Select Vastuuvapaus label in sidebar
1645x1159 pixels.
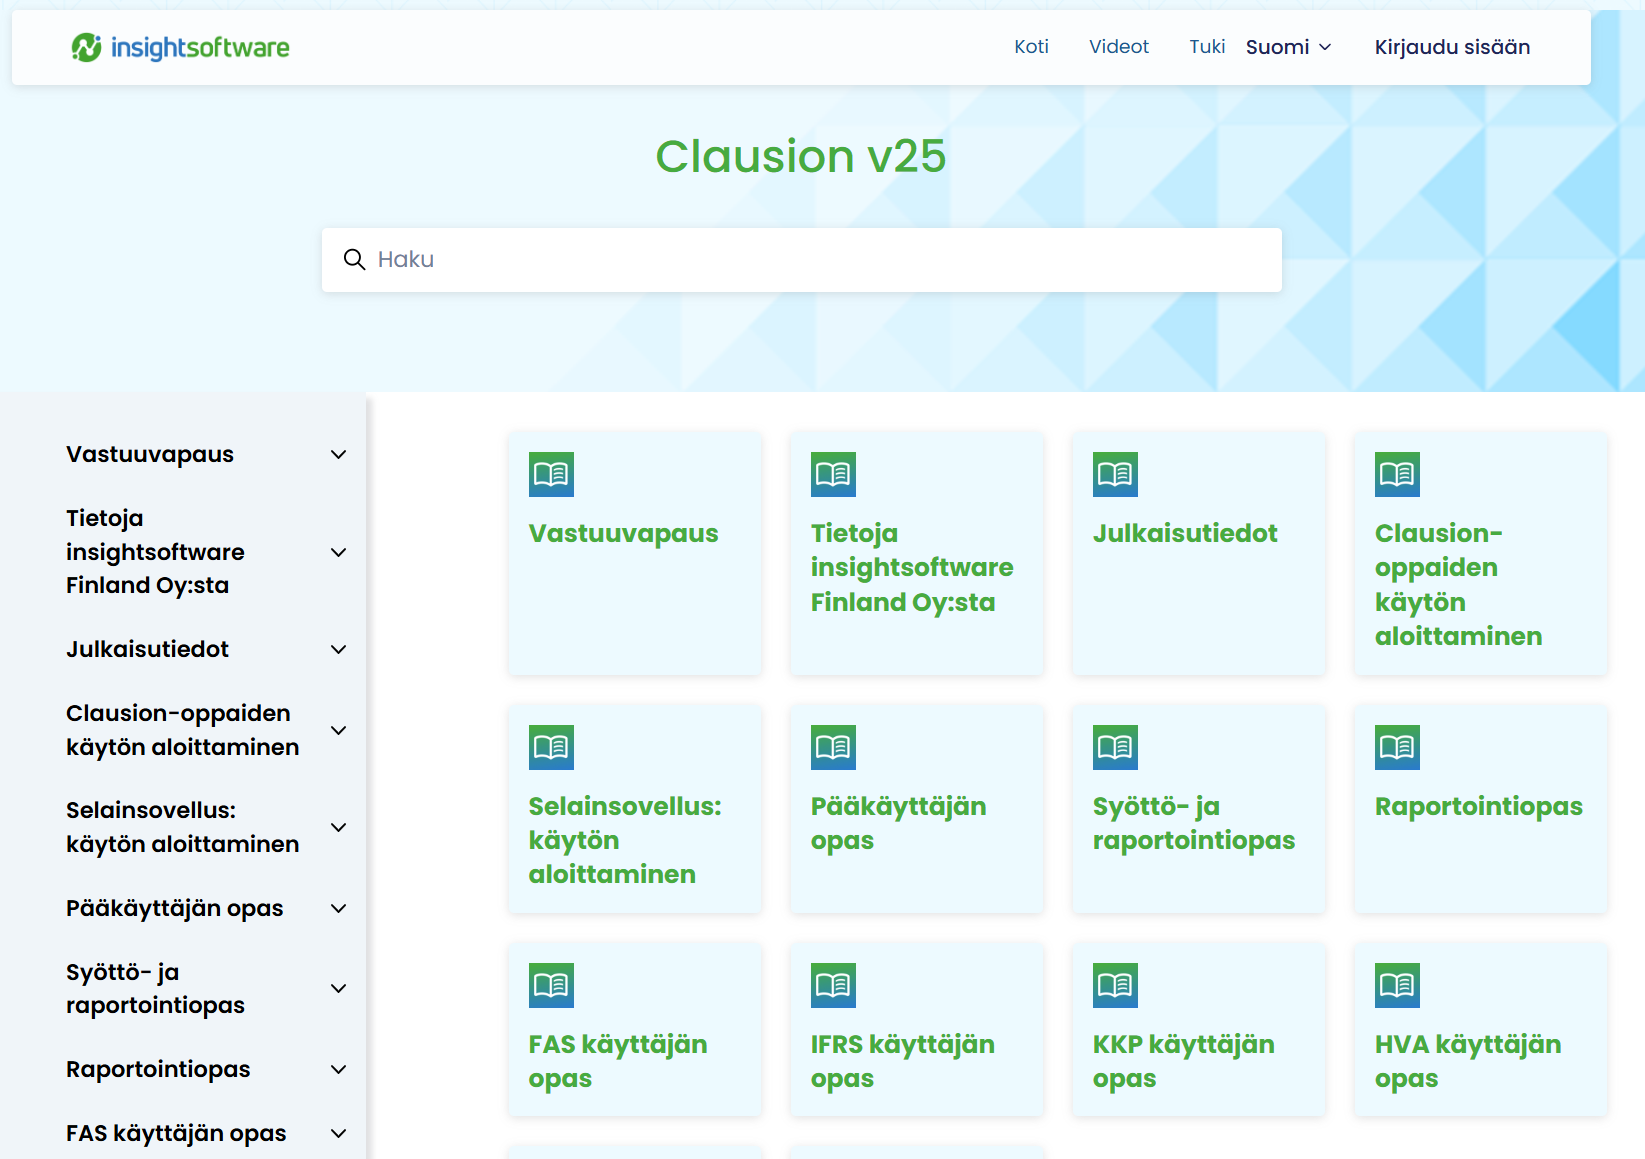(x=150, y=455)
